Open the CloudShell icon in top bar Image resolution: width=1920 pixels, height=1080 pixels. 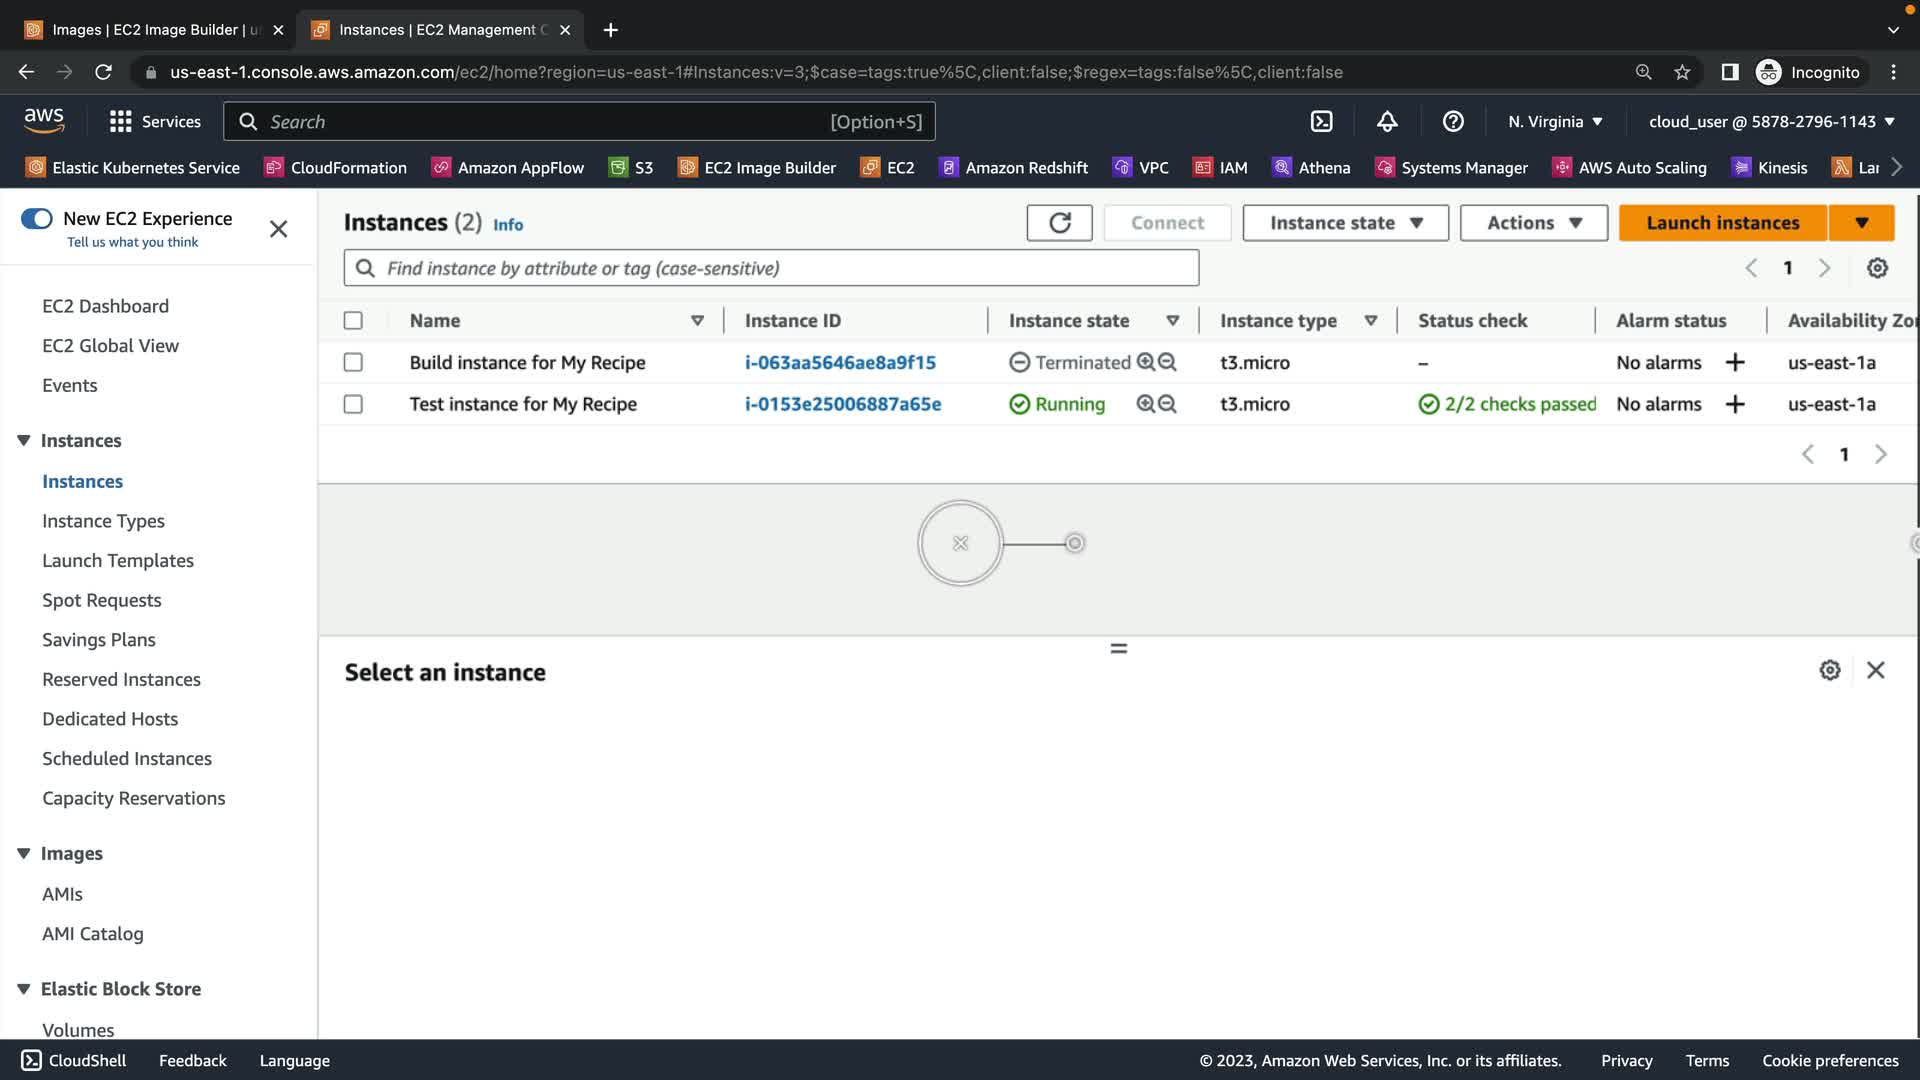[x=1321, y=122]
